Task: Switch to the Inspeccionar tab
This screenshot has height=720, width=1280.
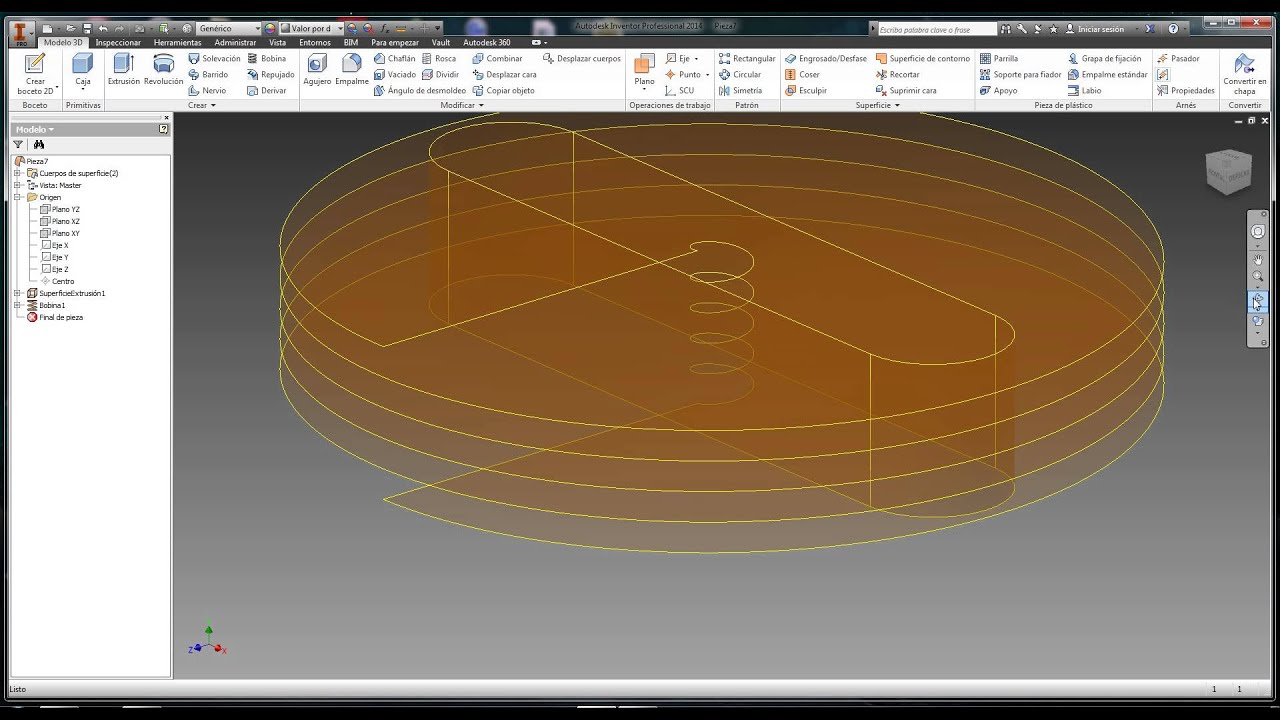Action: [x=118, y=43]
